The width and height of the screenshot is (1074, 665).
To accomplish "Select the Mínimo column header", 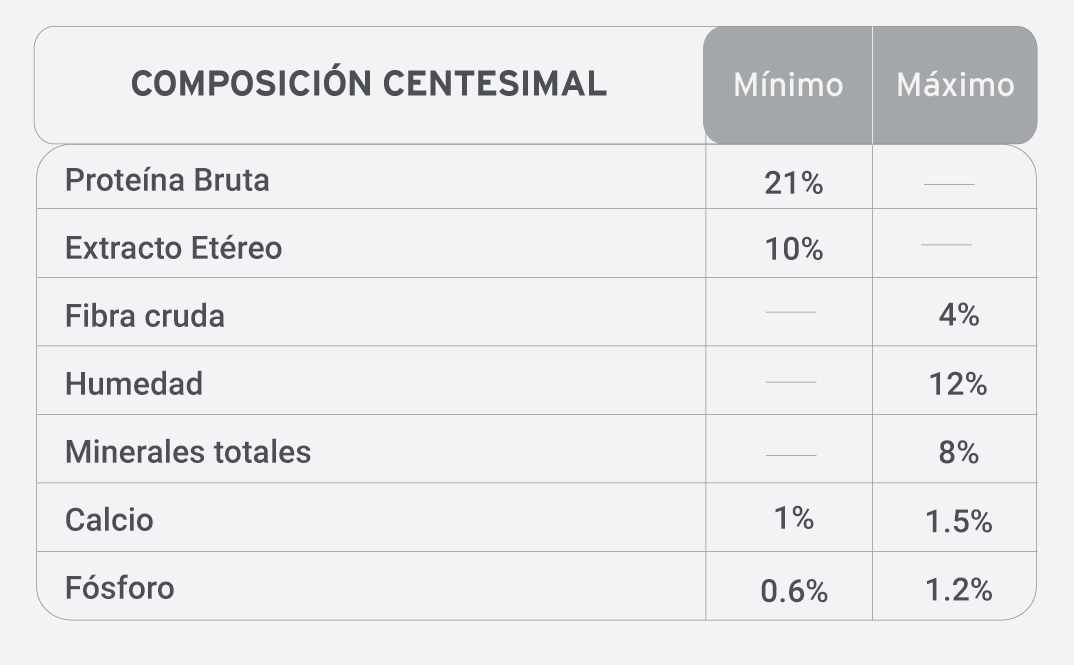I will coord(788,86).
